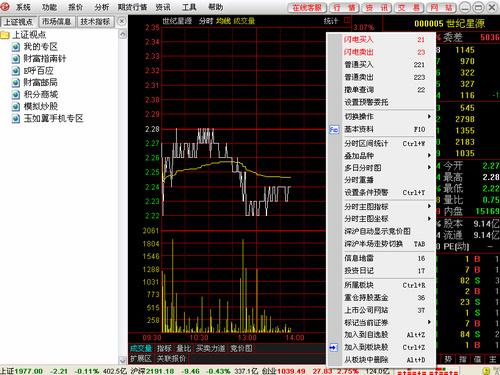Image resolution: width=500 pixels, height=375 pixels.
Task: Switch to the 市场信息 tab
Action: coord(57,22)
